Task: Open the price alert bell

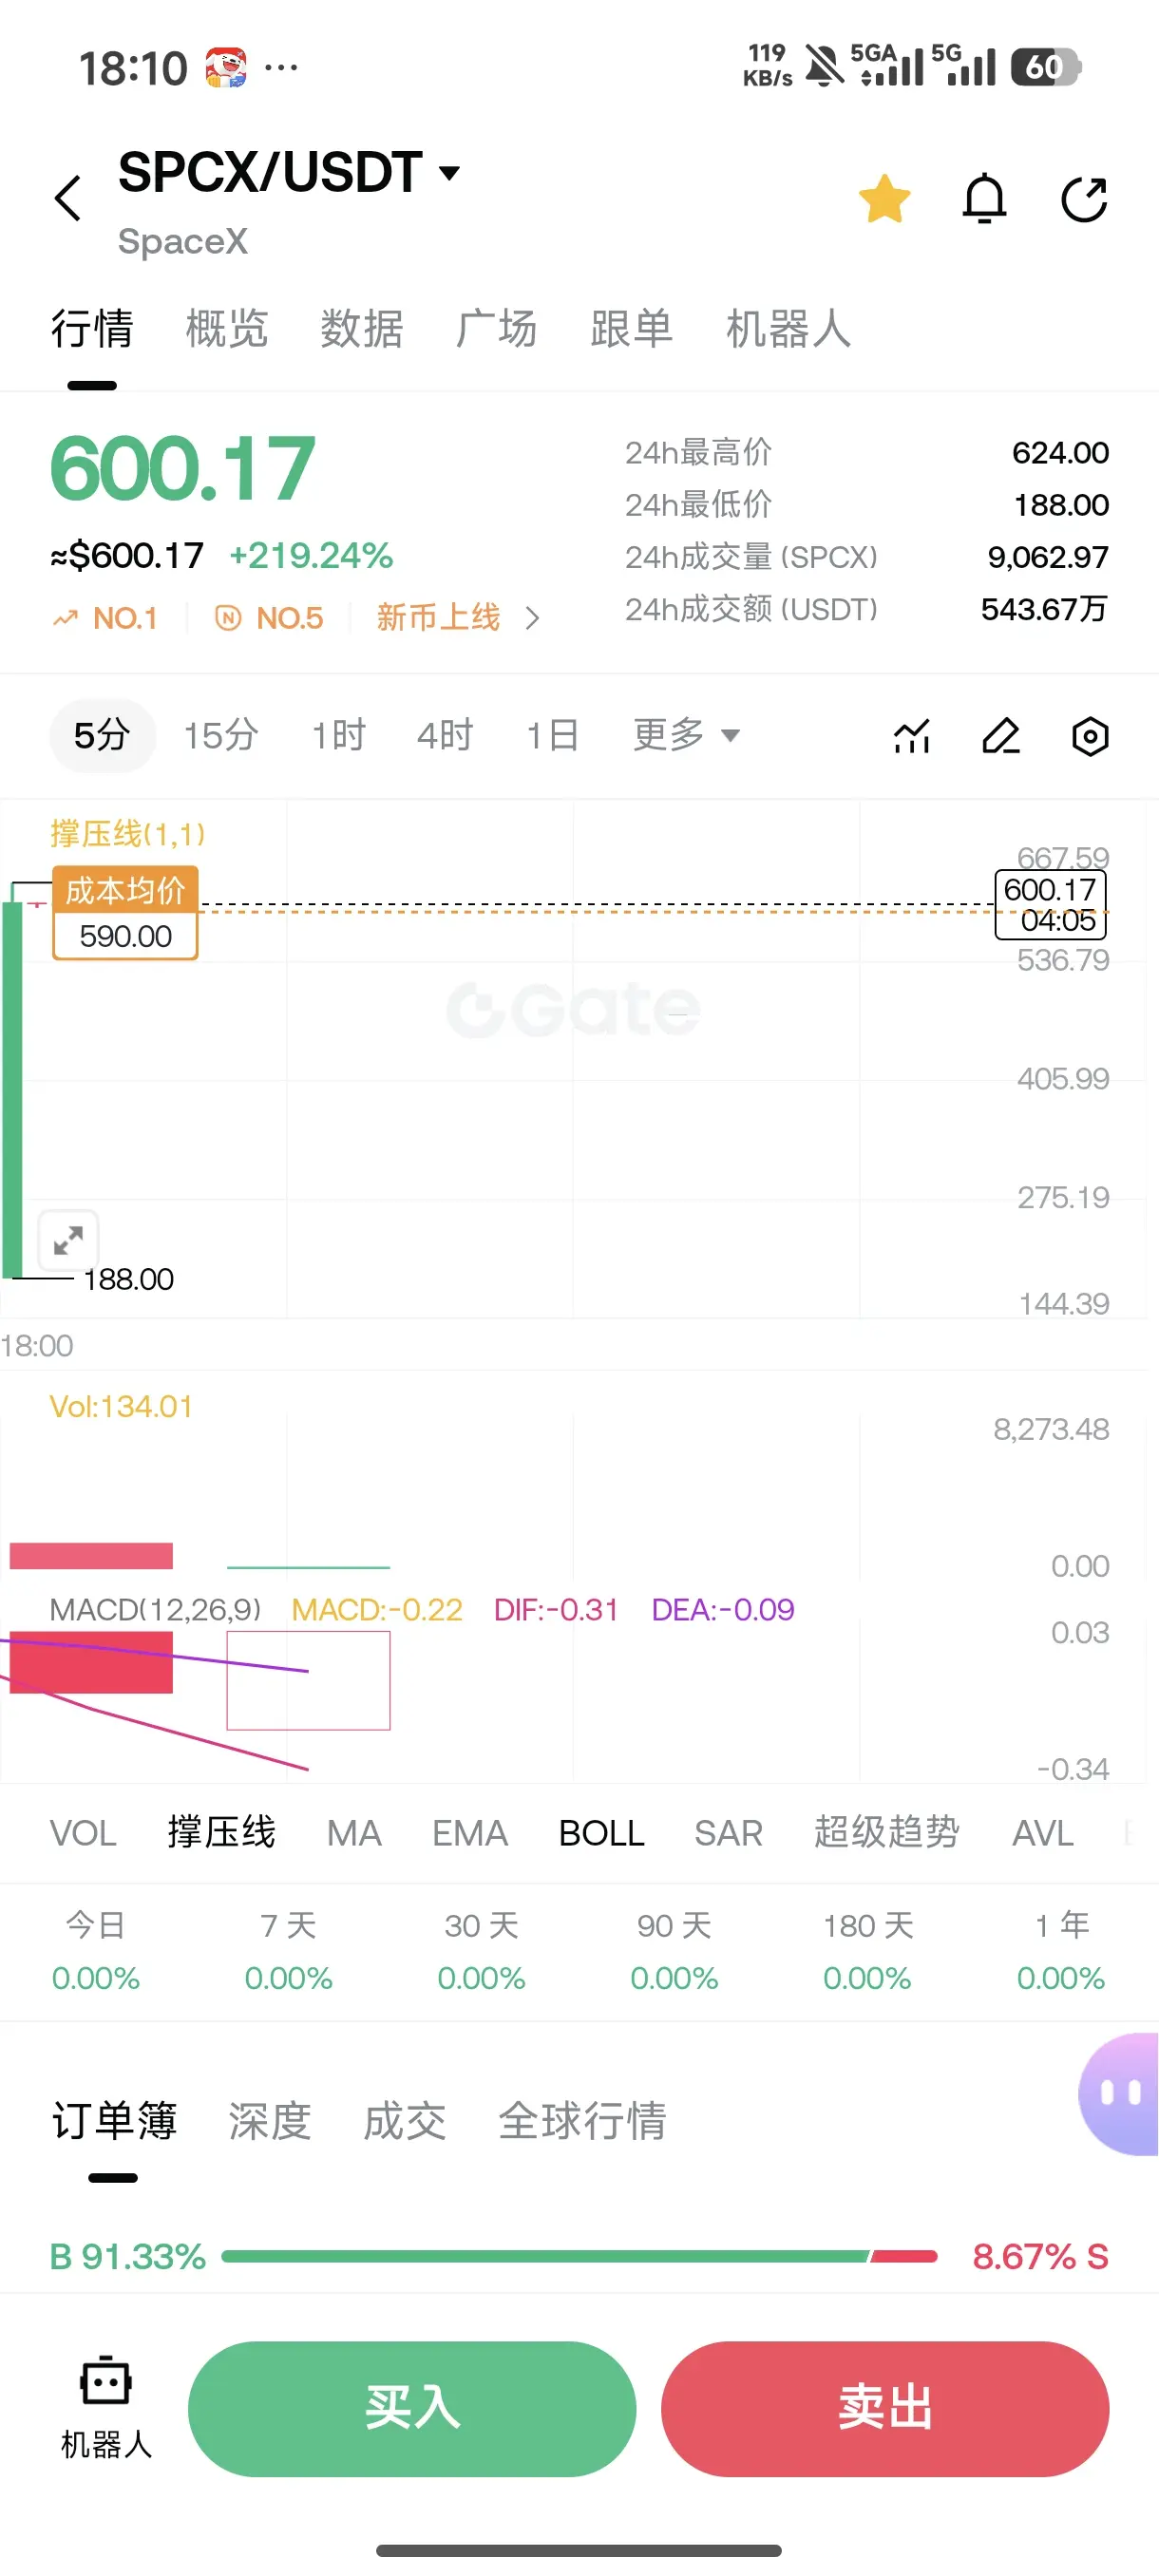Action: coord(984,198)
